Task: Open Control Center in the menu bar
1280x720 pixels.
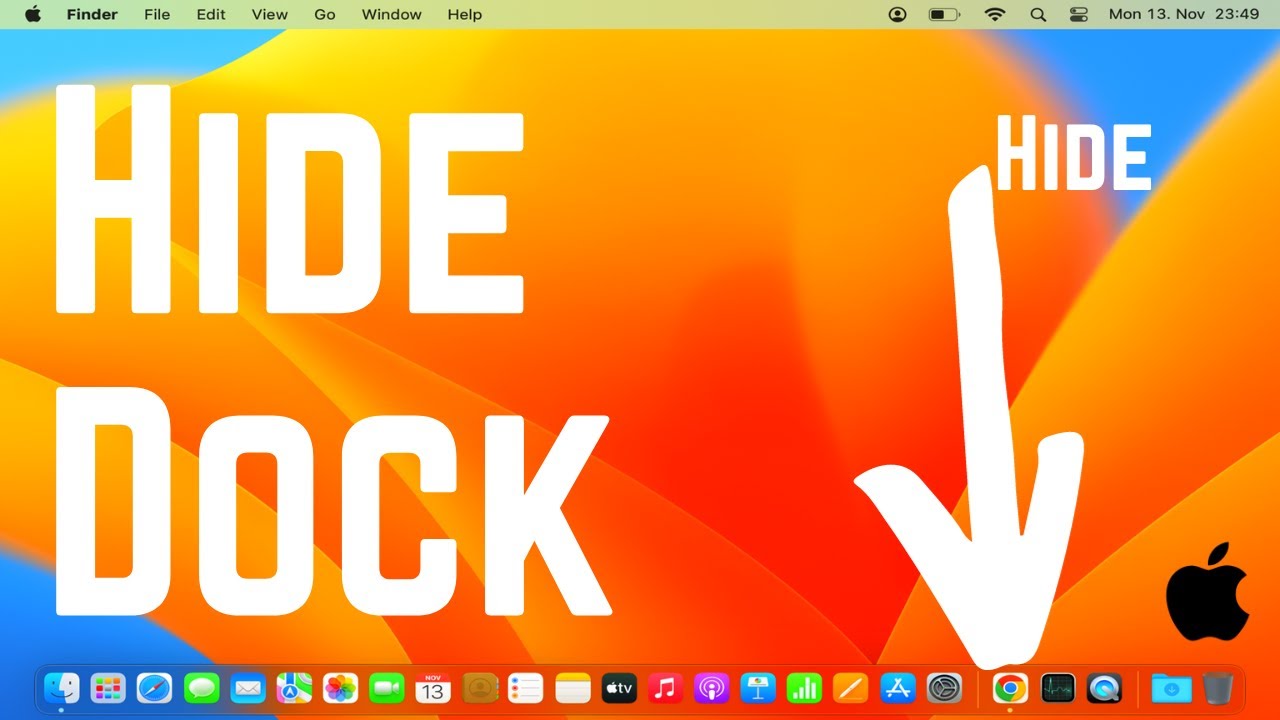Action: [1079, 14]
